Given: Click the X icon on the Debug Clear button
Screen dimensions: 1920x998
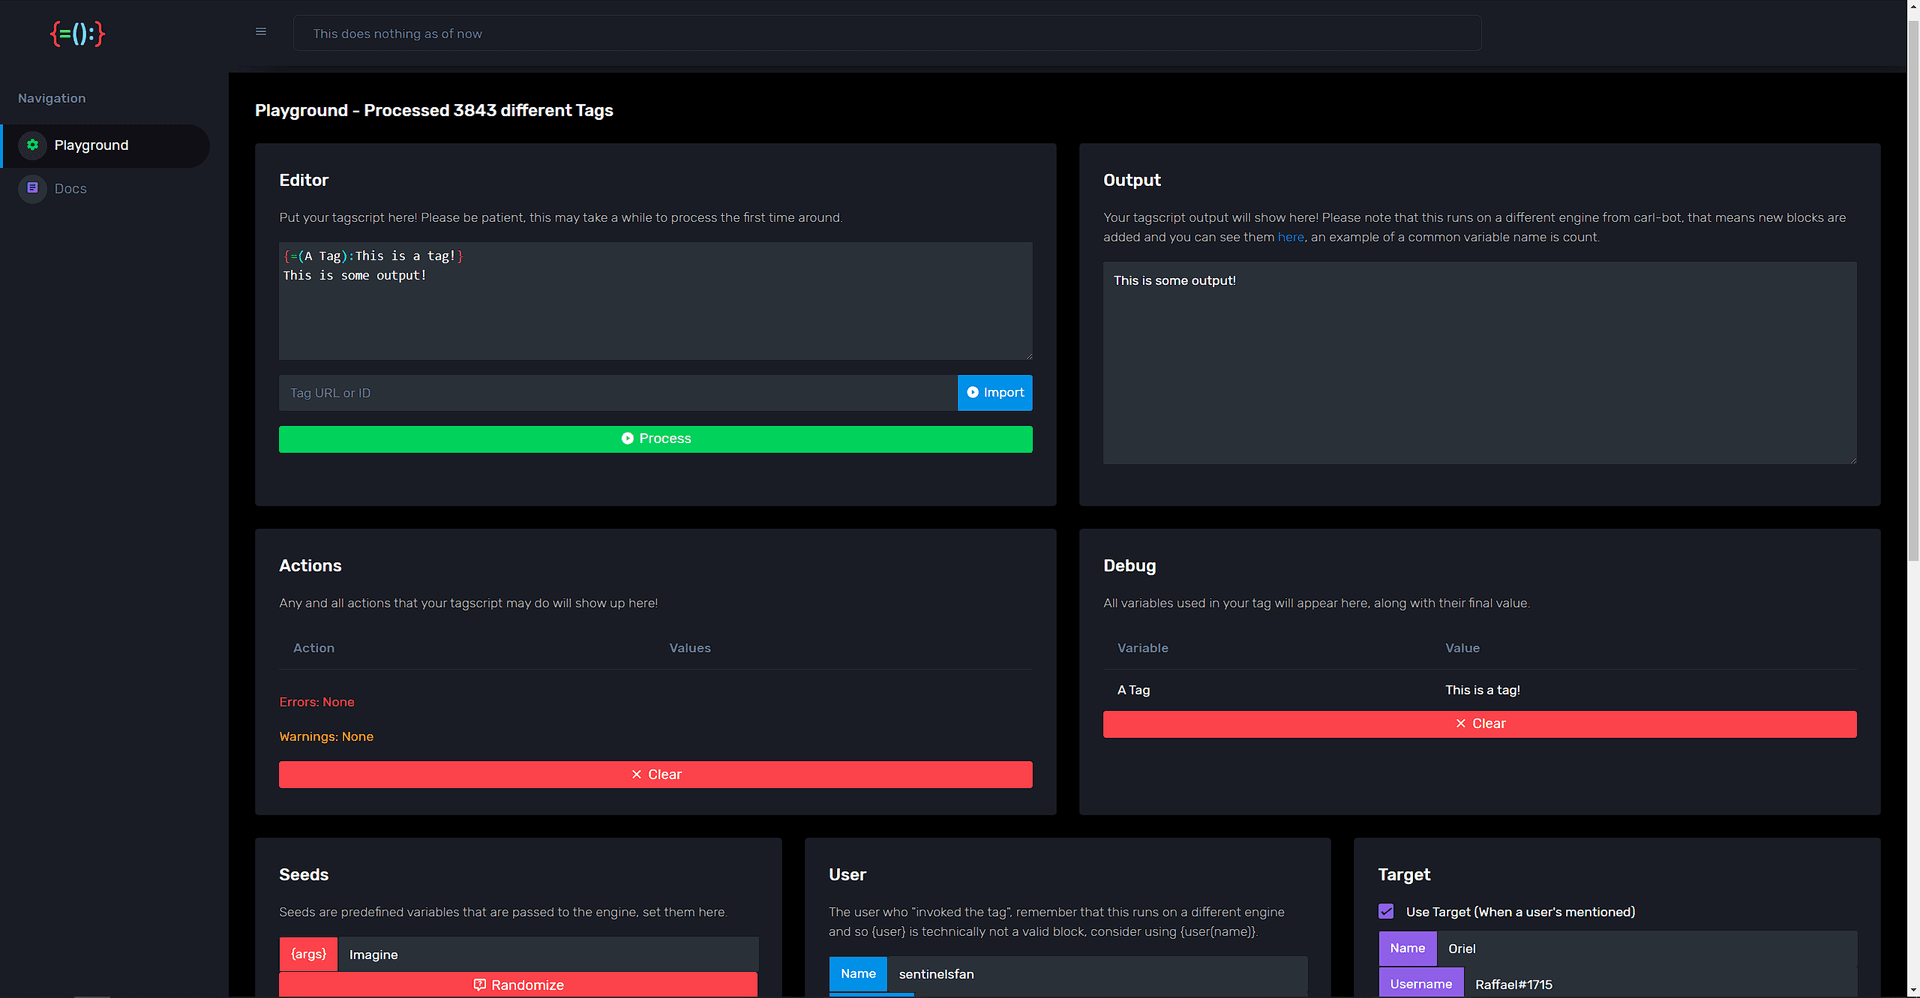Looking at the screenshot, I should pos(1461,723).
